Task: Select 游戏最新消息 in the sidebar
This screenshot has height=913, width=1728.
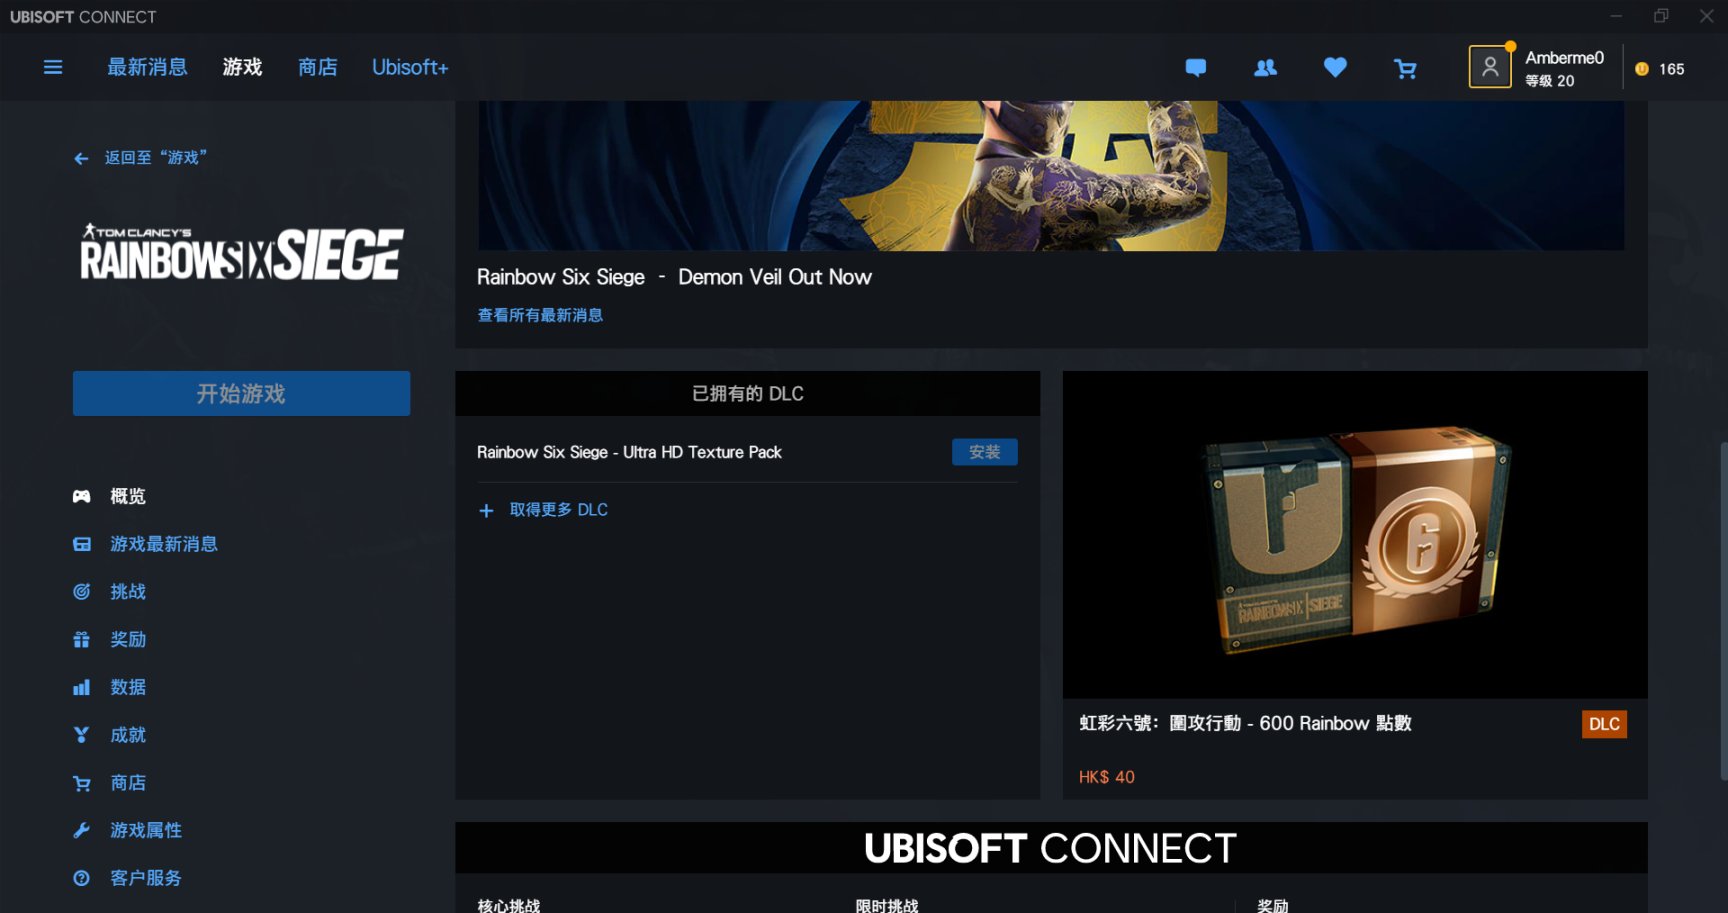Action: [x=164, y=544]
